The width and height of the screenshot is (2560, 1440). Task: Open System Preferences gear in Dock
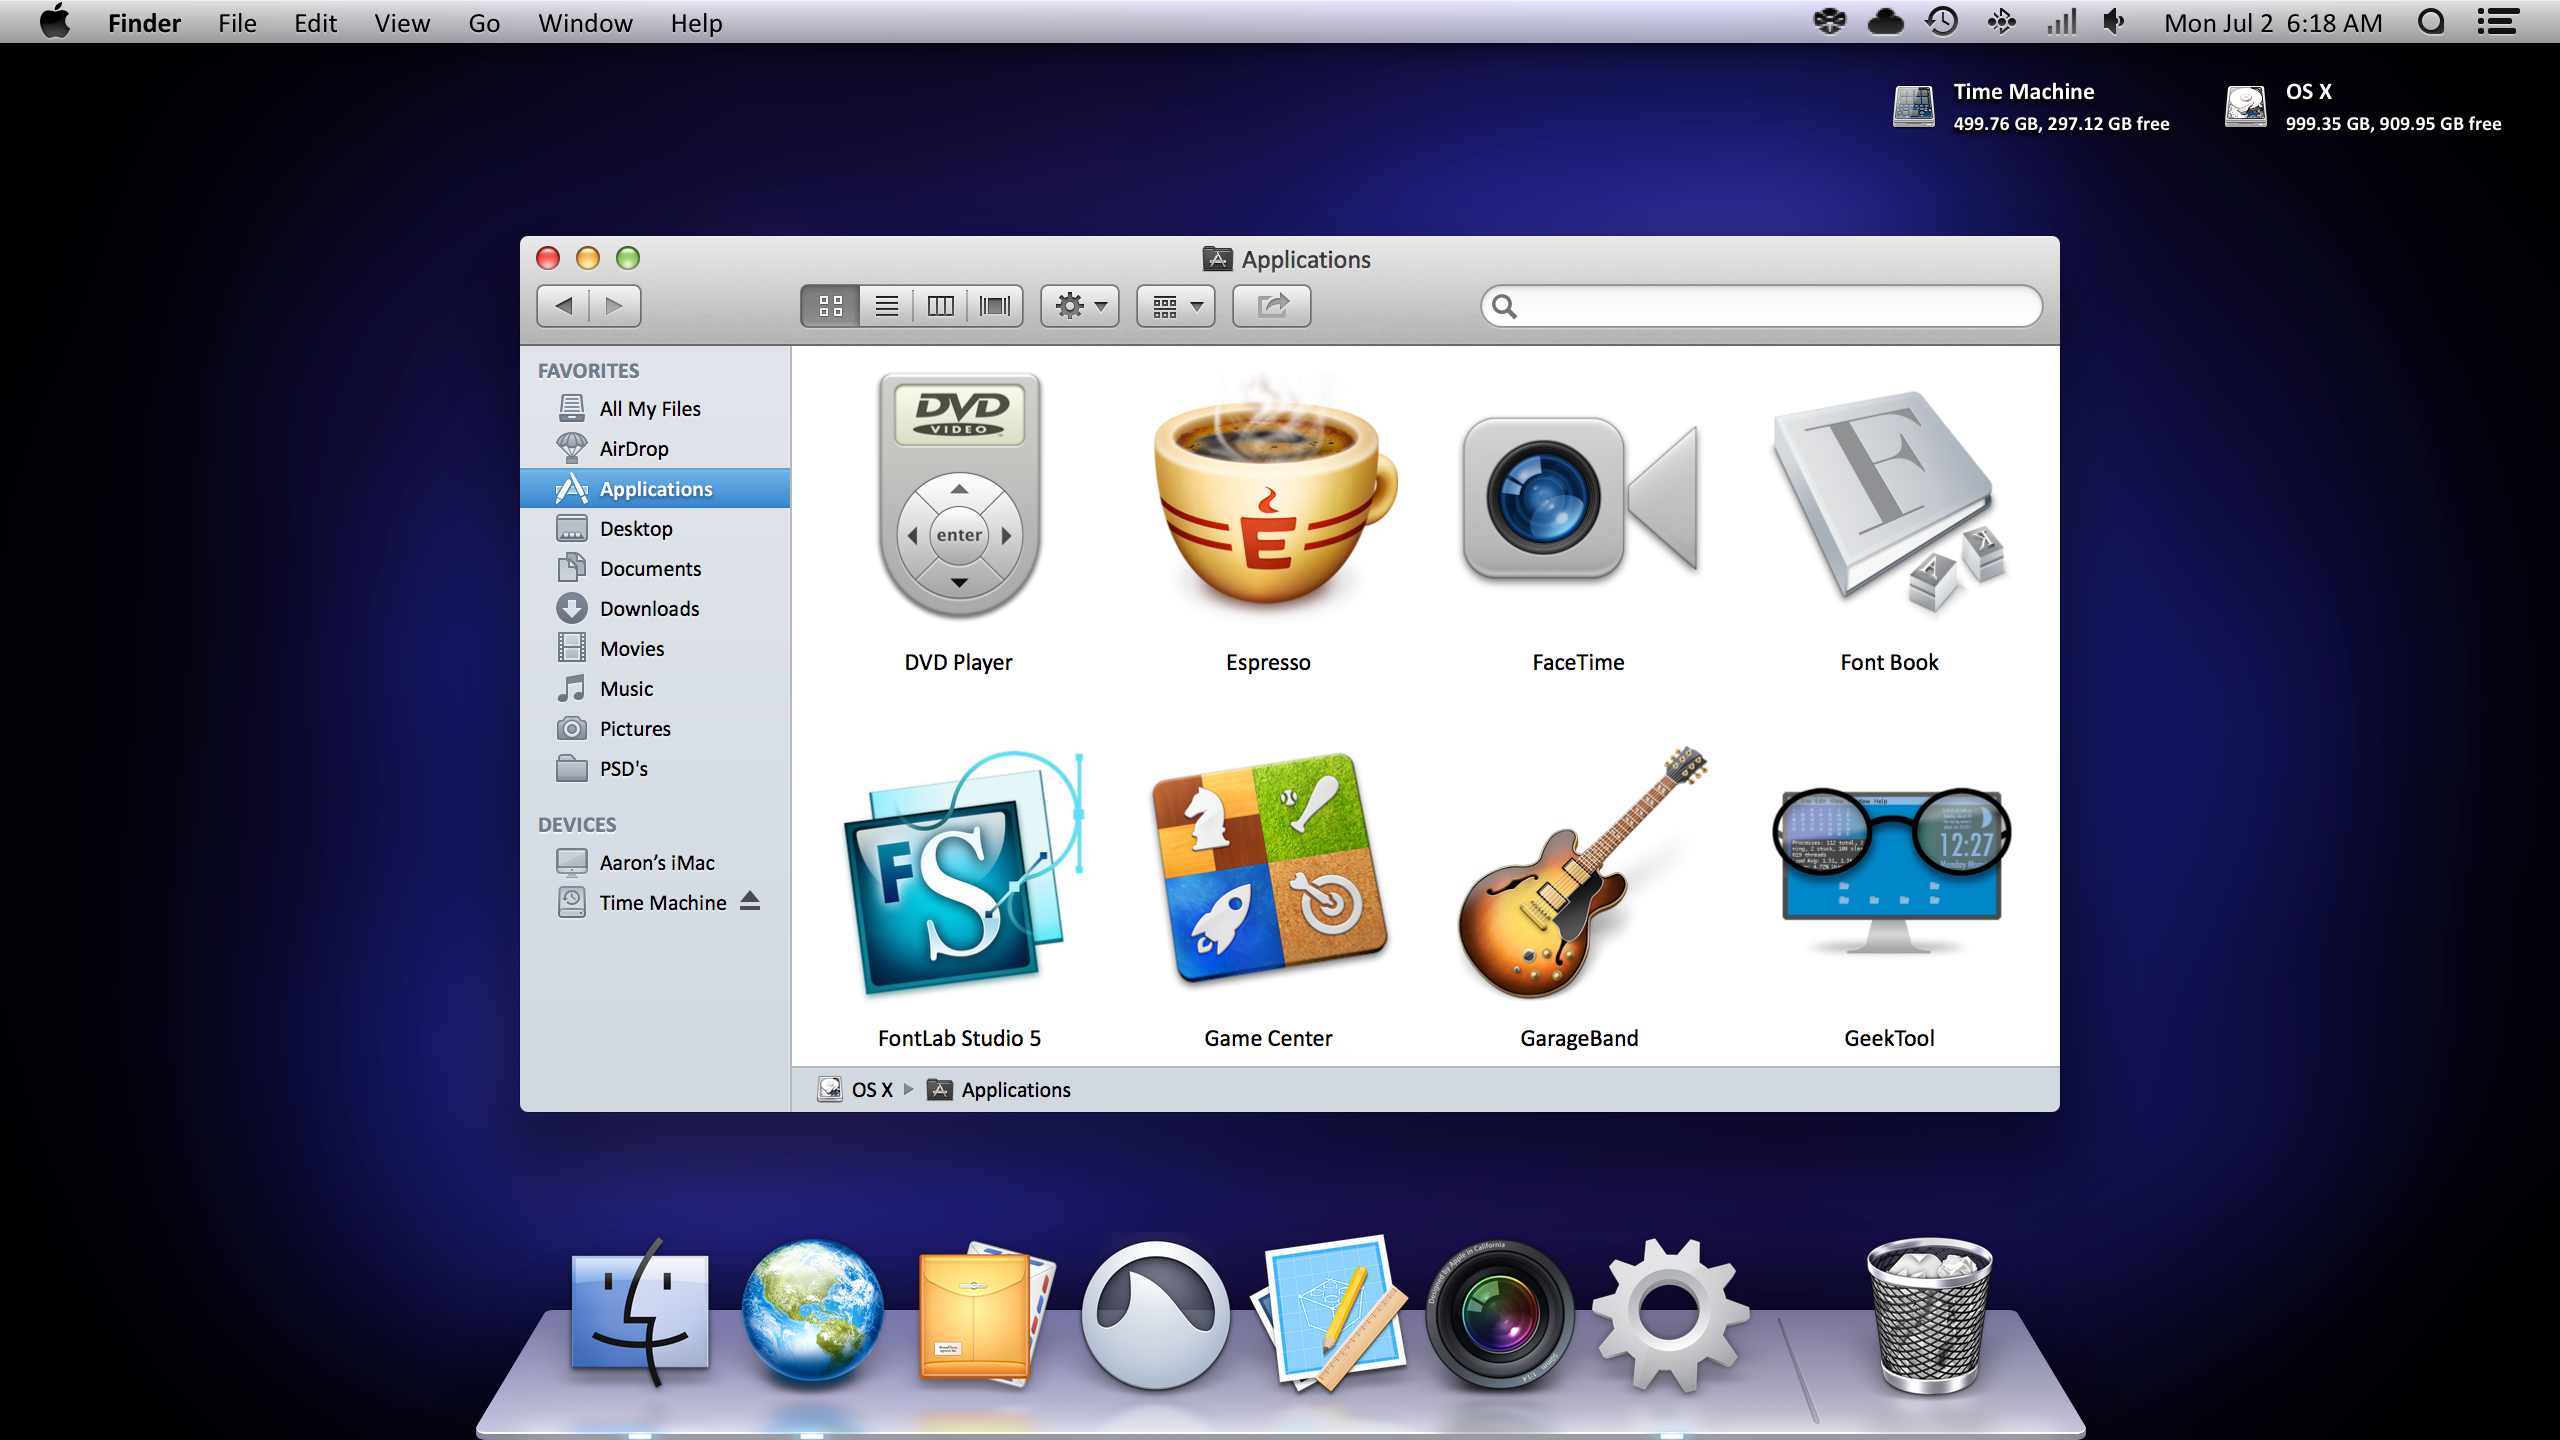pyautogui.click(x=1669, y=1315)
